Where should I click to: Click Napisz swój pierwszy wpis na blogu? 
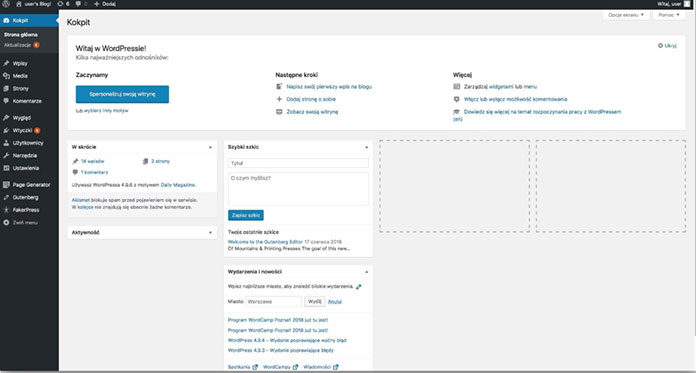(x=329, y=87)
